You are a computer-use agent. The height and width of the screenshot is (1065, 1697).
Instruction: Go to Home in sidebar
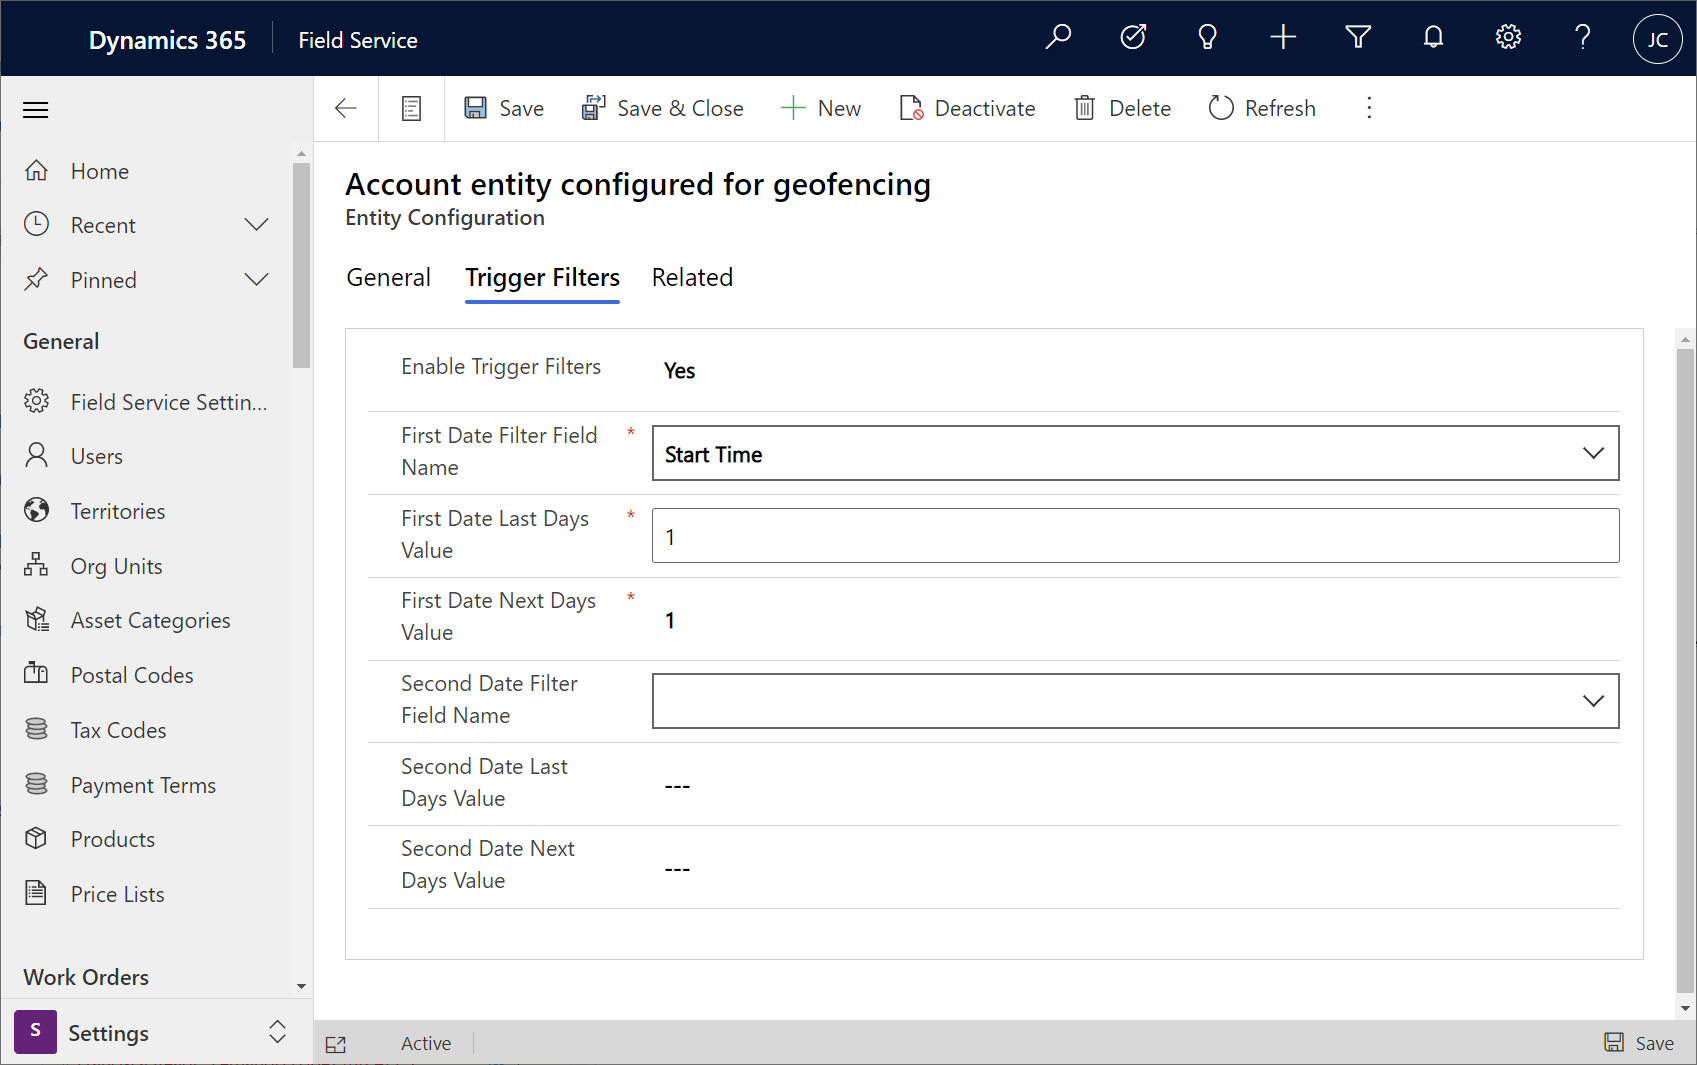pyautogui.click(x=99, y=171)
